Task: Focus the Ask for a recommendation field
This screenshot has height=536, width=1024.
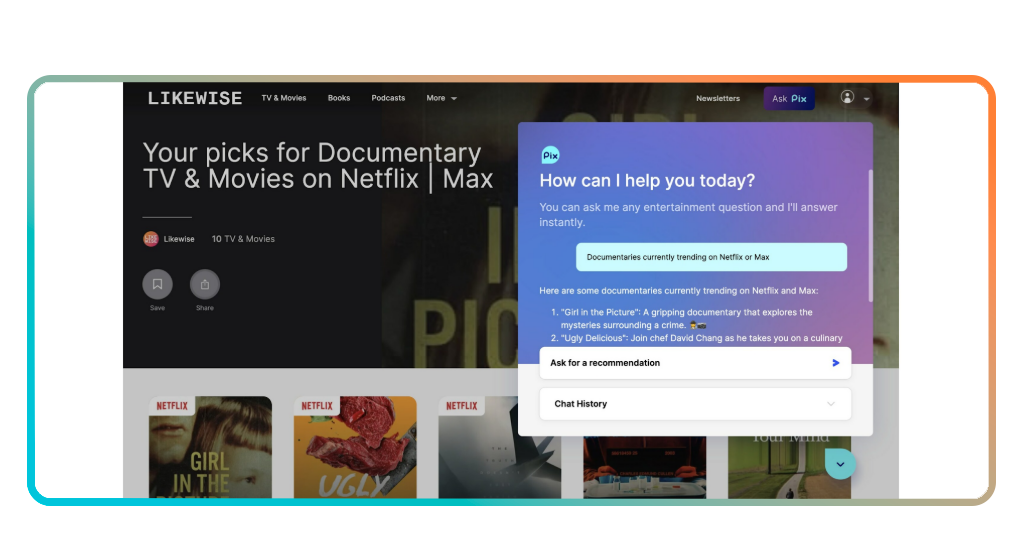Action: point(695,363)
